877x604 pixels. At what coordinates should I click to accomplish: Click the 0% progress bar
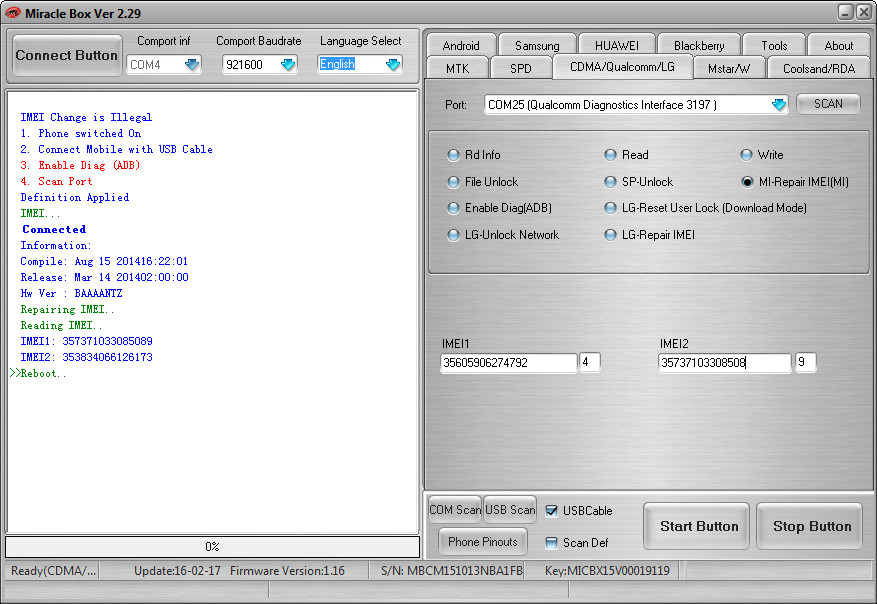(x=213, y=546)
